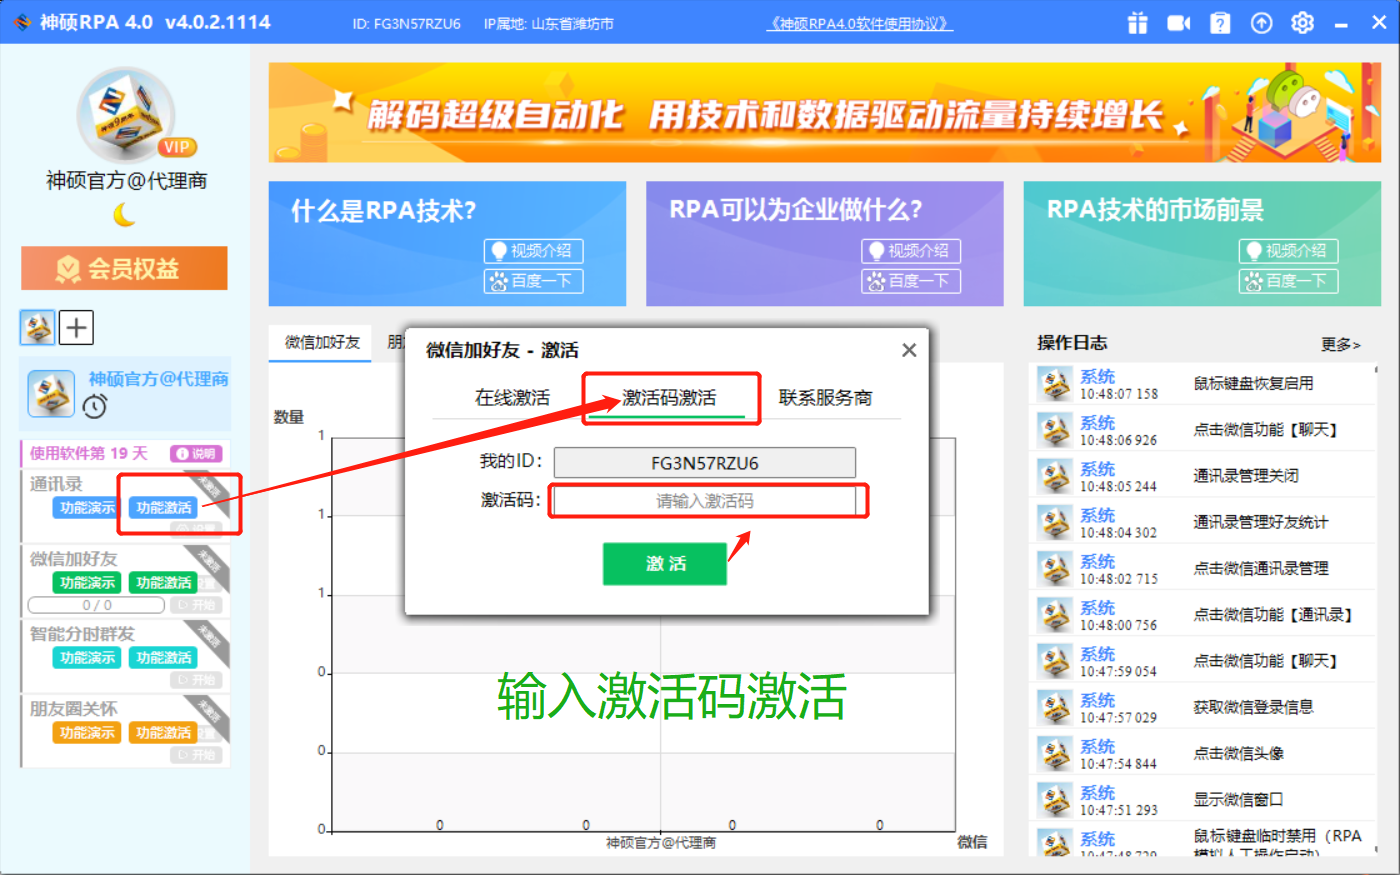This screenshot has width=1400, height=875.
Task: Click the 开始 button in 智能分时群发 section
Action: click(x=196, y=680)
